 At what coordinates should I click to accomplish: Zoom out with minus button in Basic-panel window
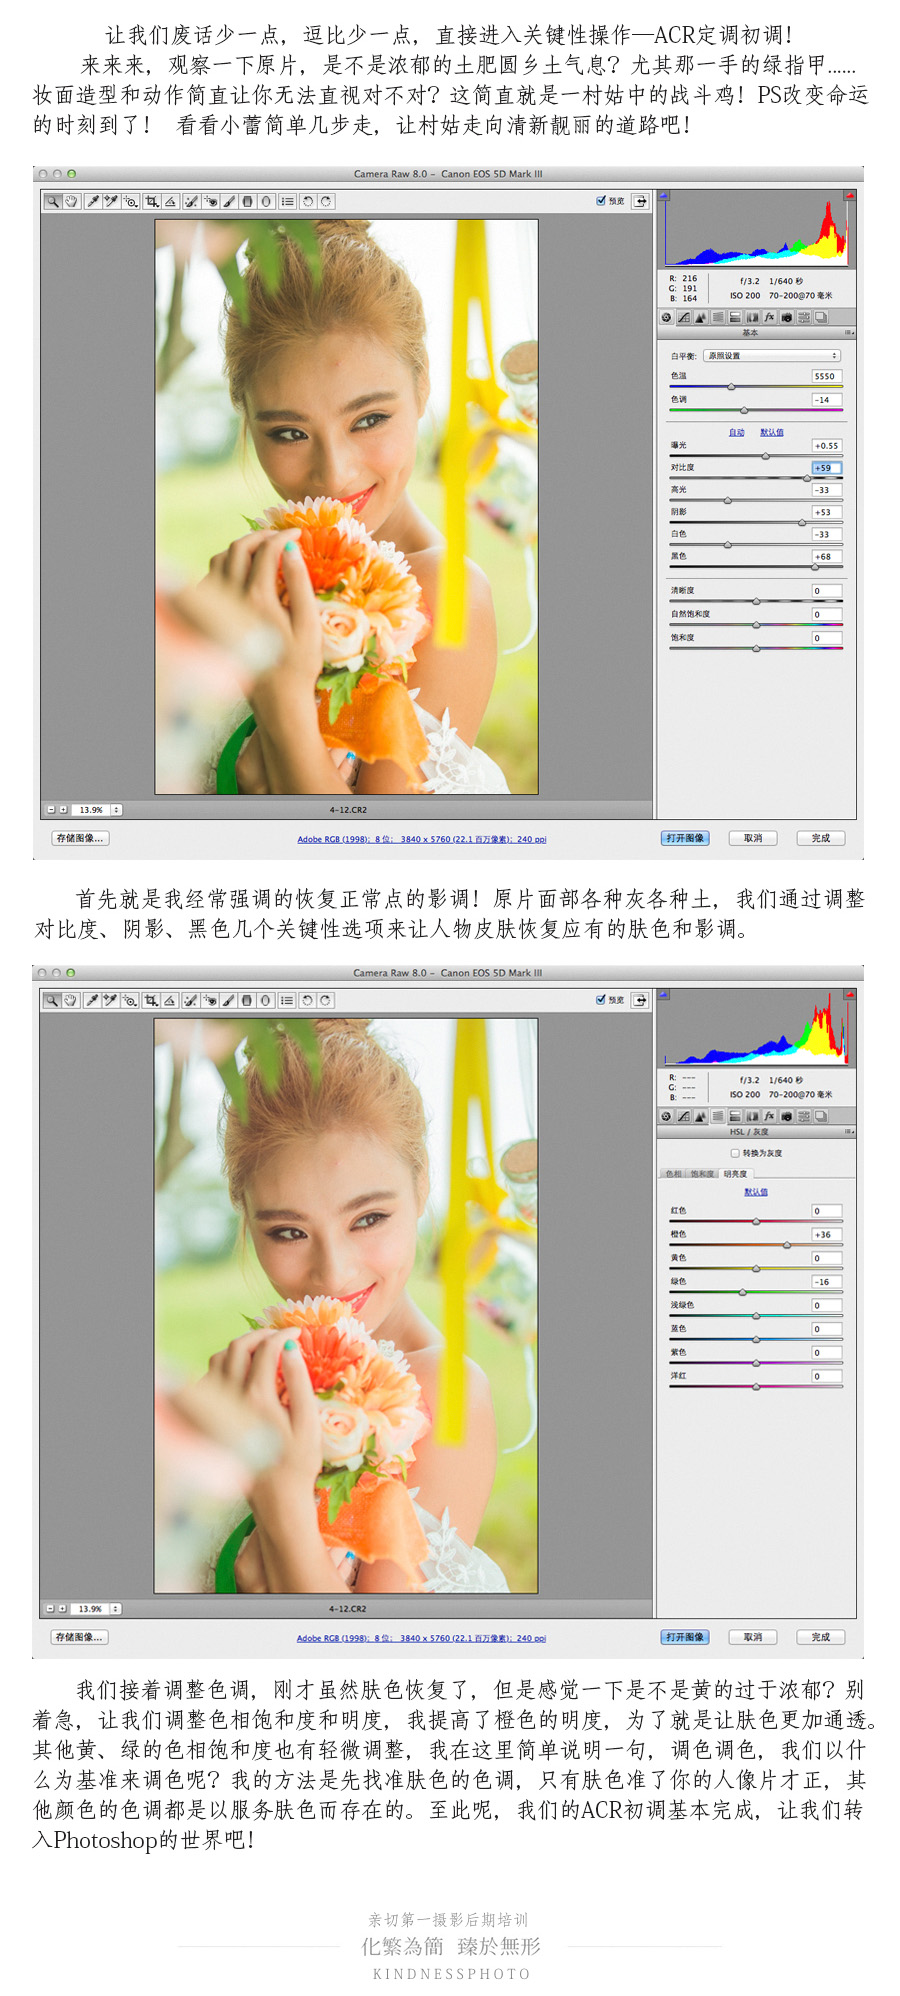tap(52, 810)
